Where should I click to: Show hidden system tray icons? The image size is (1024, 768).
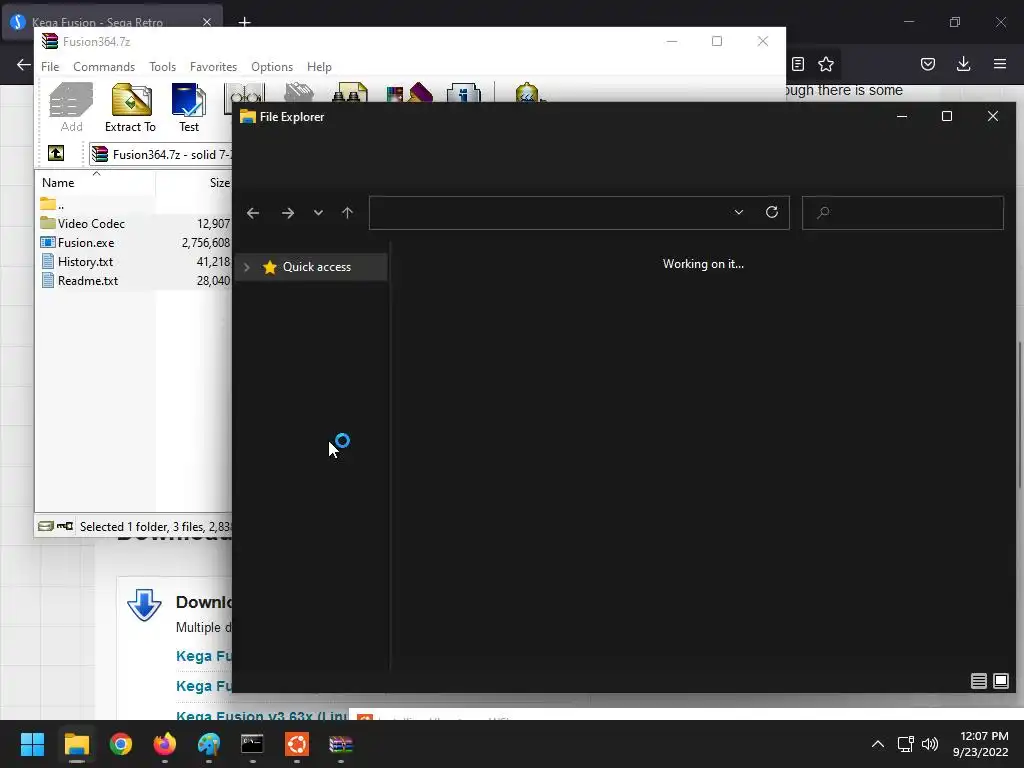878,744
